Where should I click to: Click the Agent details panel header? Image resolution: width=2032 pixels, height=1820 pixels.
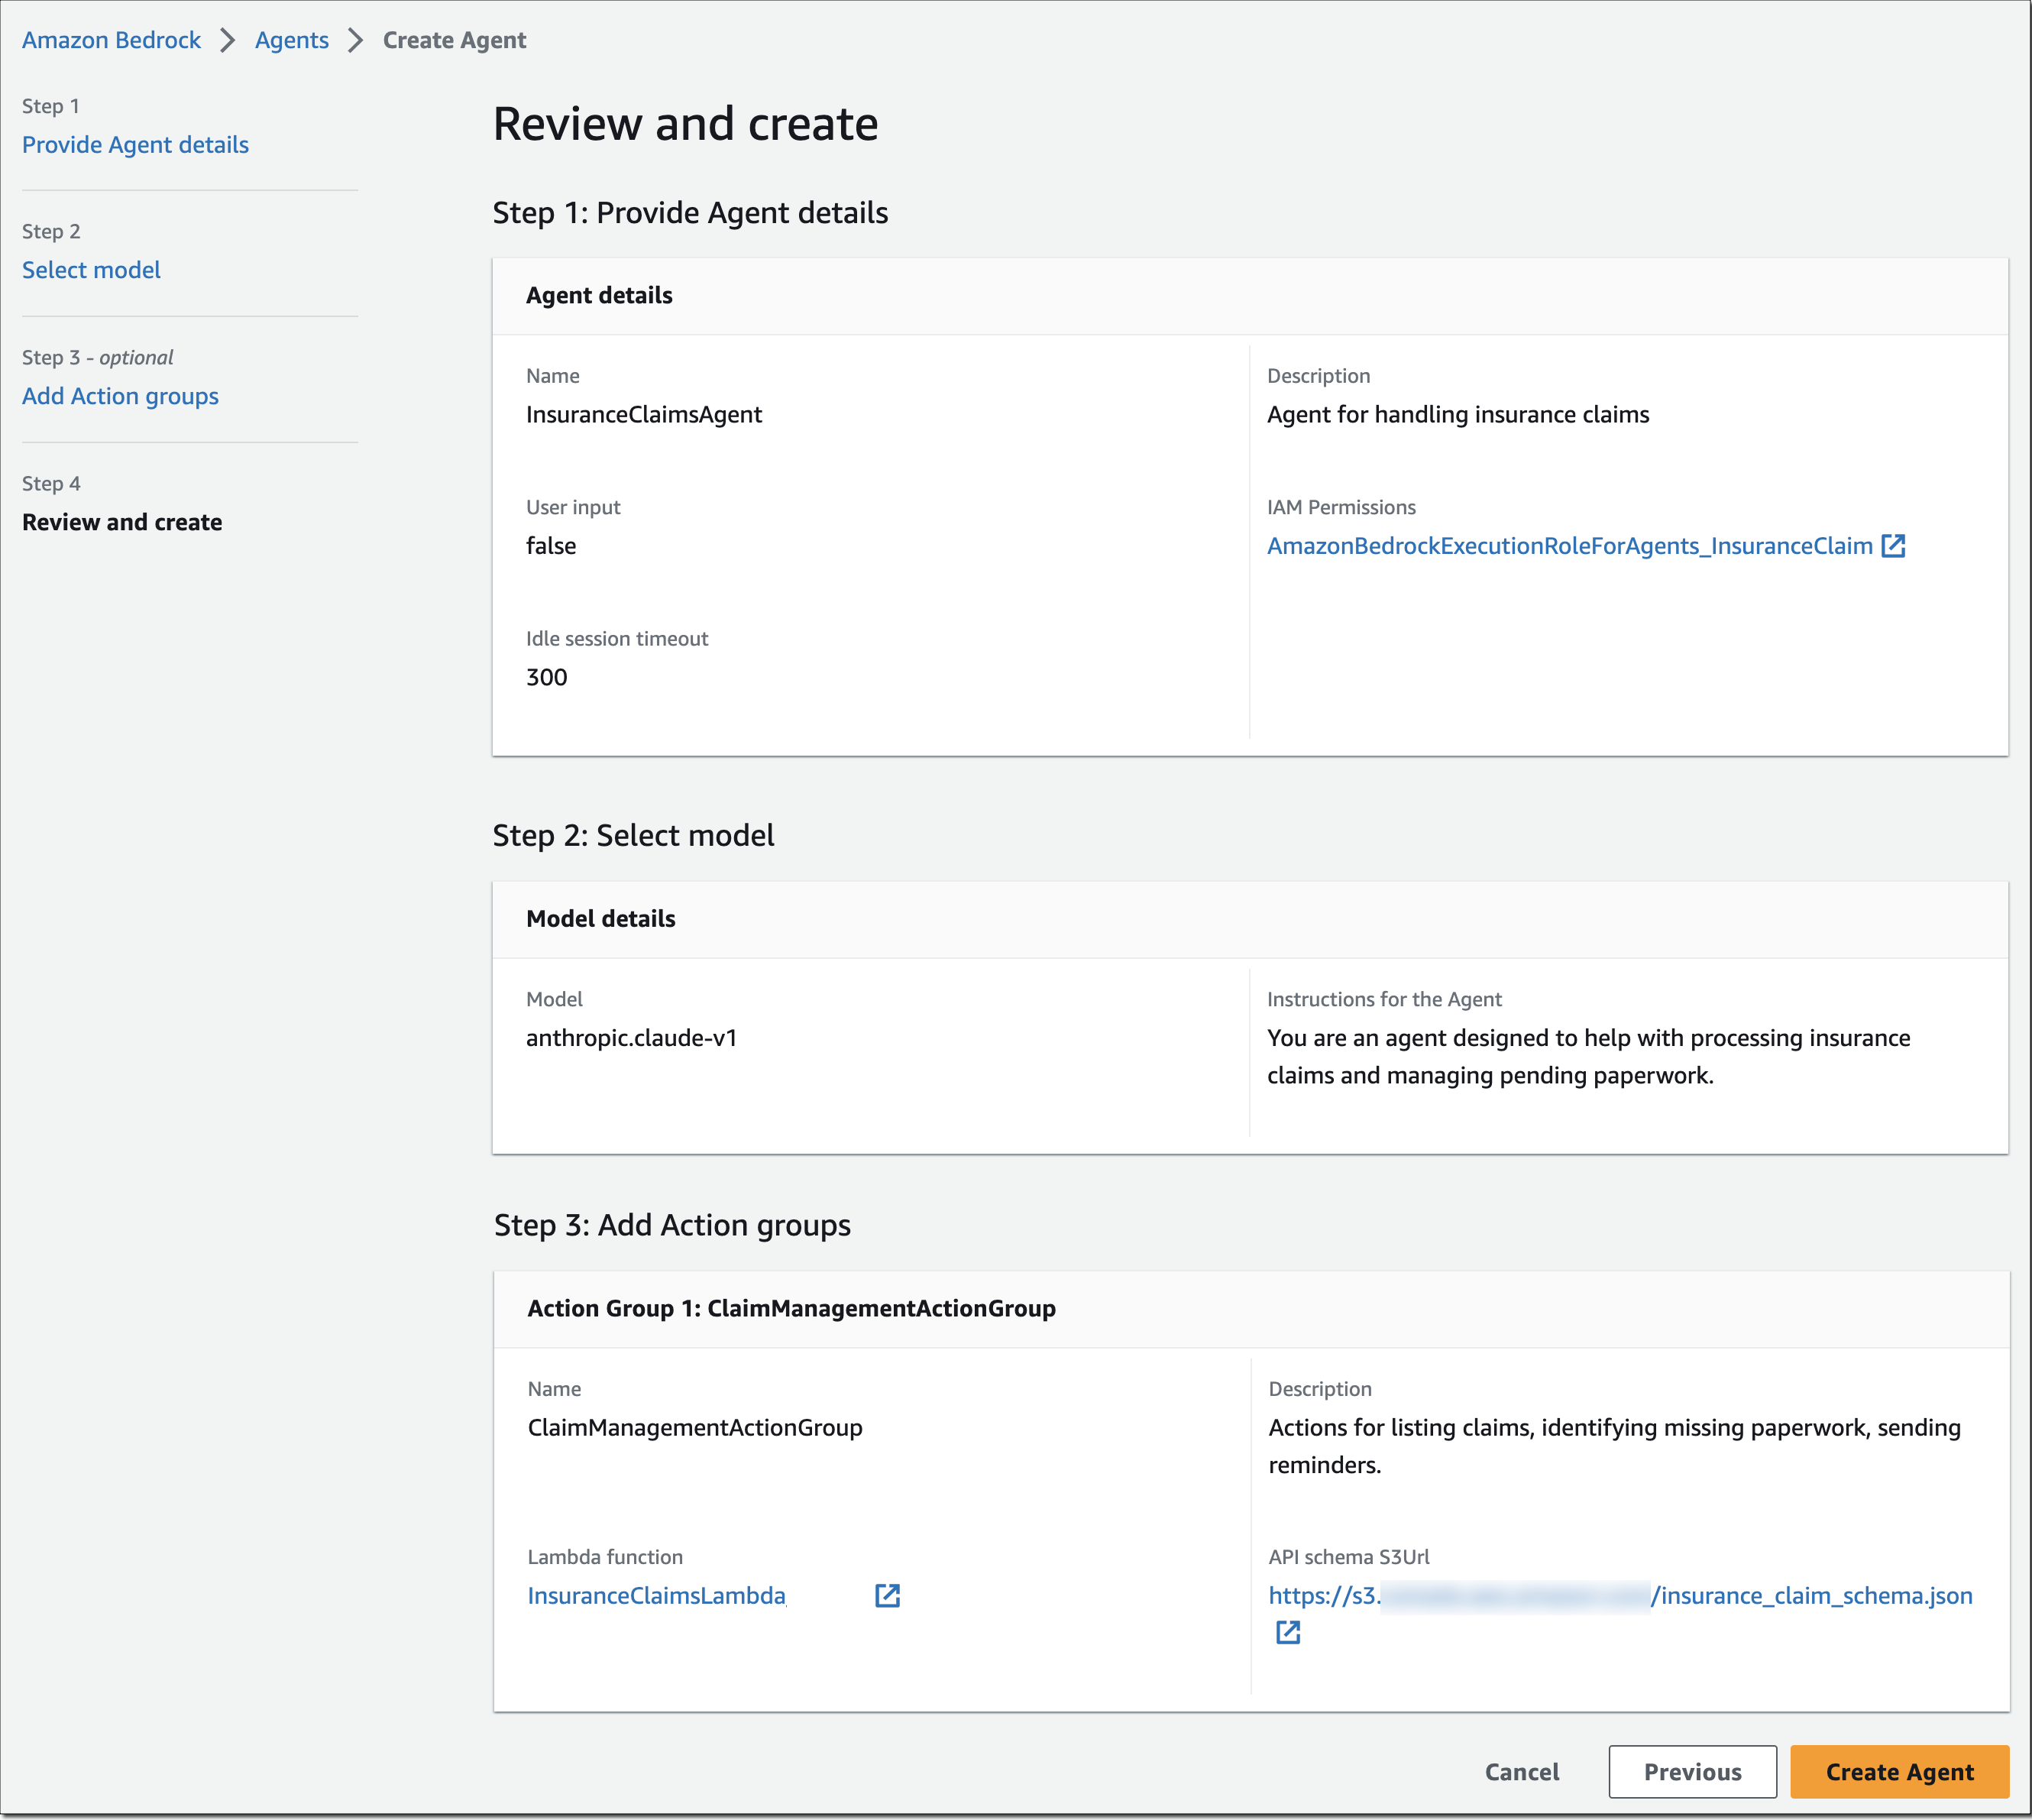pyautogui.click(x=599, y=295)
